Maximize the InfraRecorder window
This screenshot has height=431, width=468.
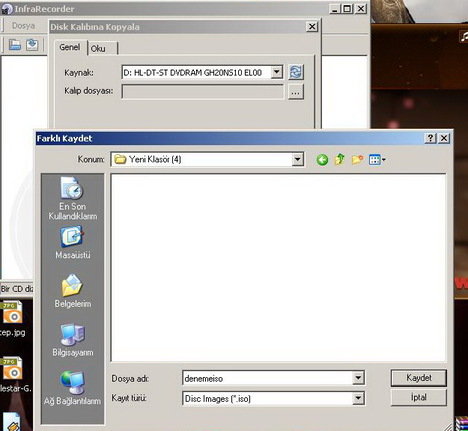[x=347, y=9]
